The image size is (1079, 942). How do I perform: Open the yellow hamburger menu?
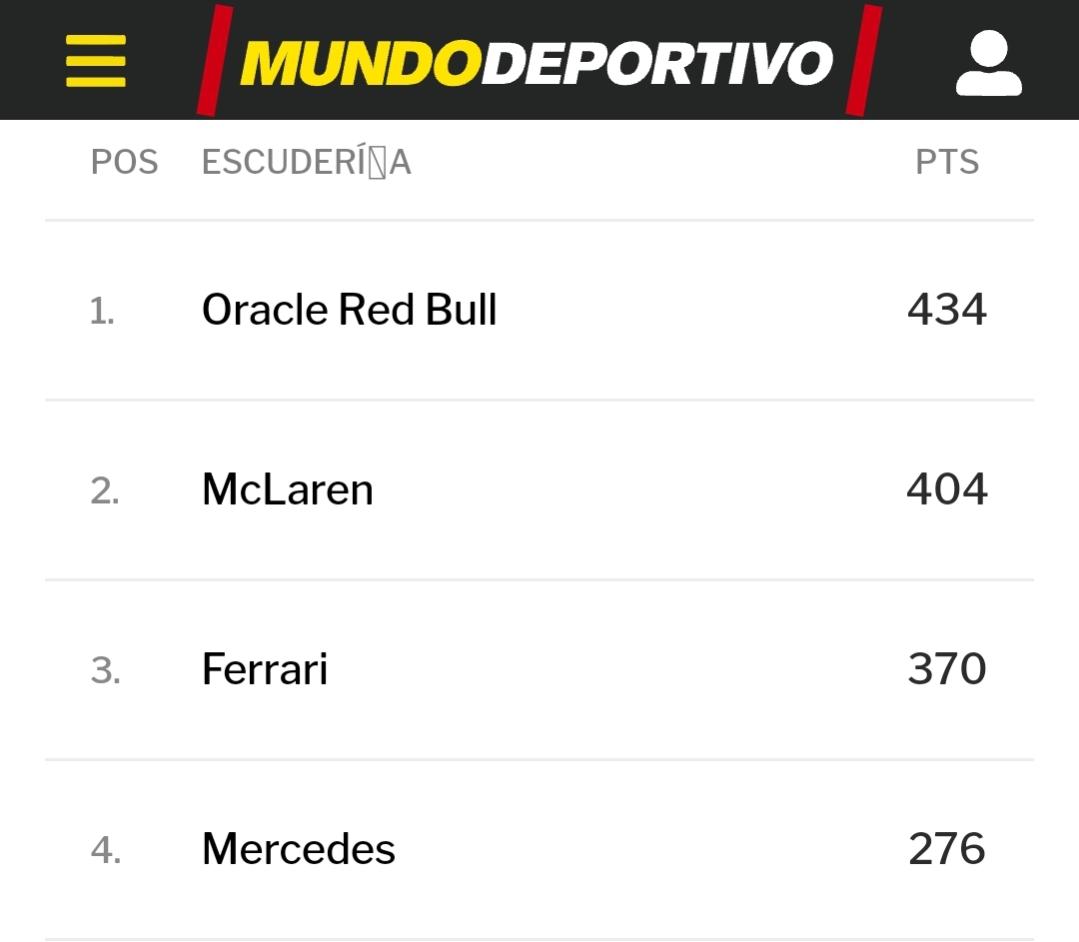96,61
